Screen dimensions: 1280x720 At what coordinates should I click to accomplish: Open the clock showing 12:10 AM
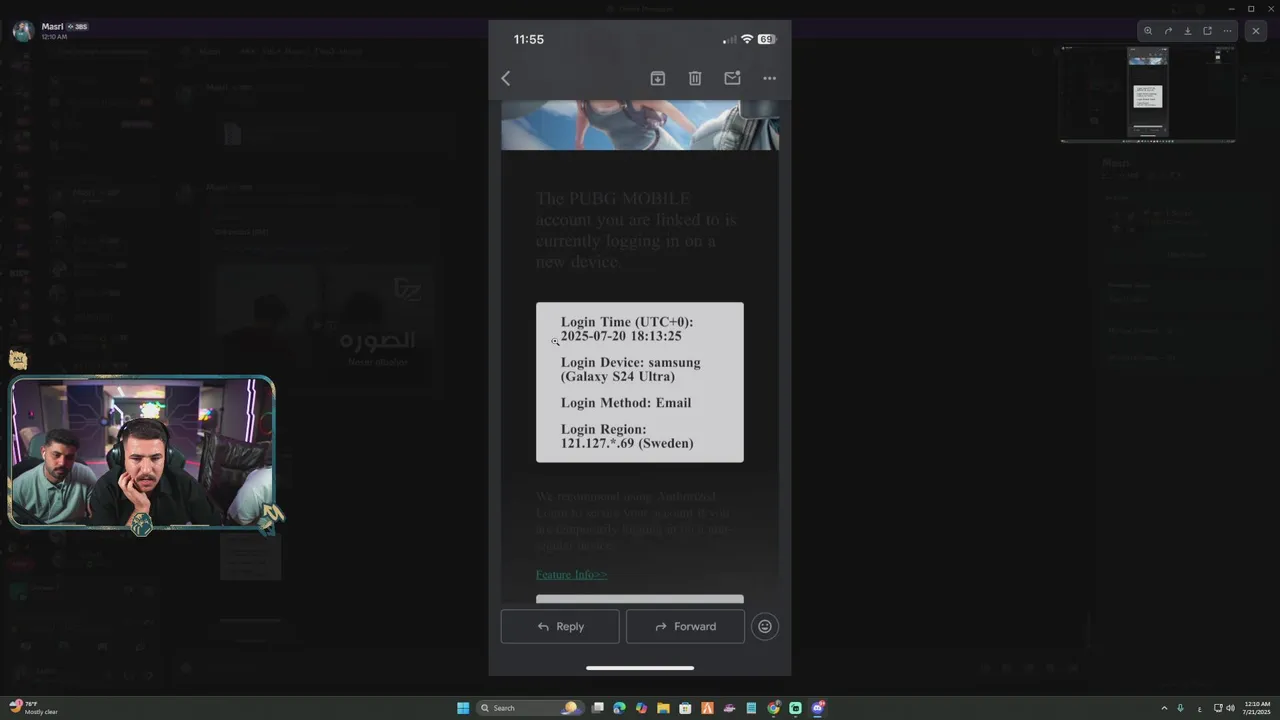[x=1257, y=708]
